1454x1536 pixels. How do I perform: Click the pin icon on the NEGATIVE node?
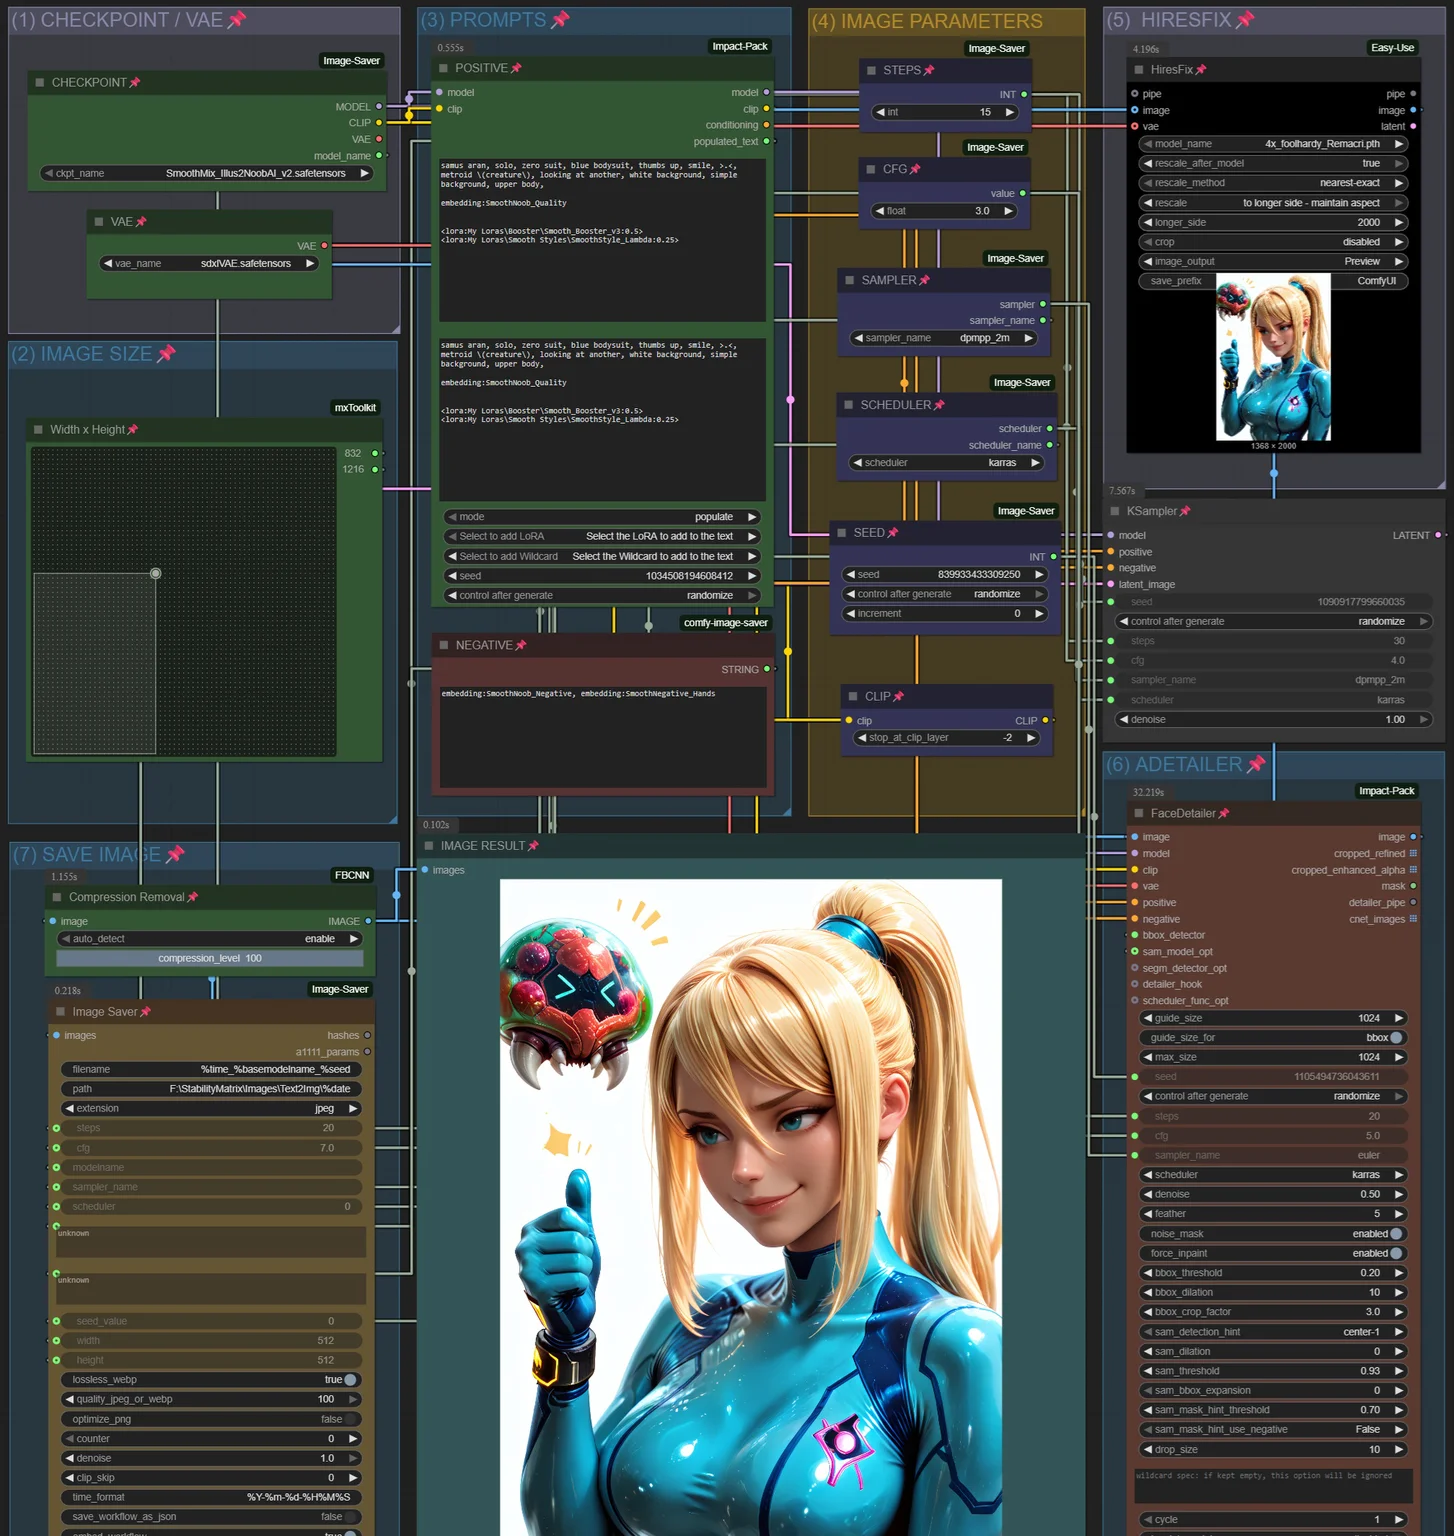520,646
